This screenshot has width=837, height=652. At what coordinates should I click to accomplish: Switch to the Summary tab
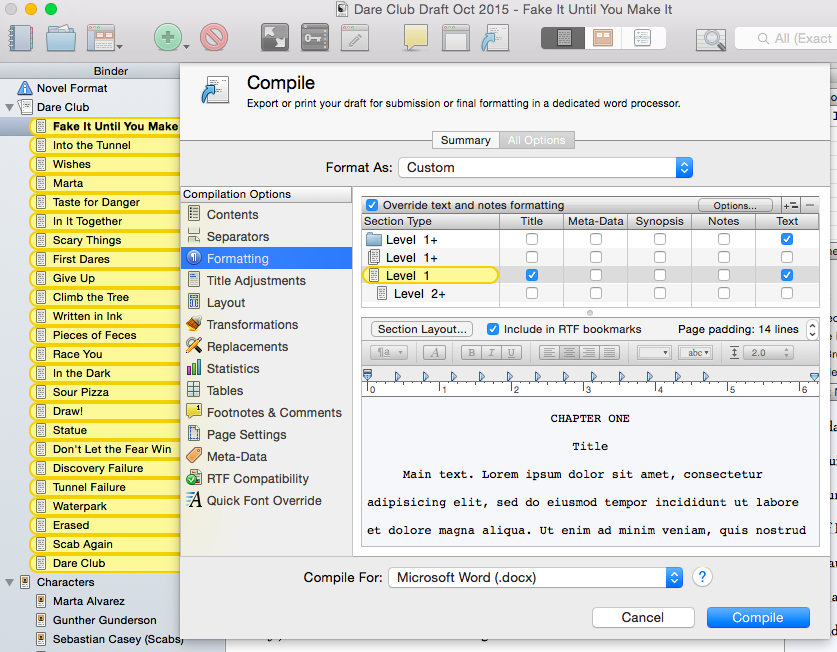tap(465, 140)
